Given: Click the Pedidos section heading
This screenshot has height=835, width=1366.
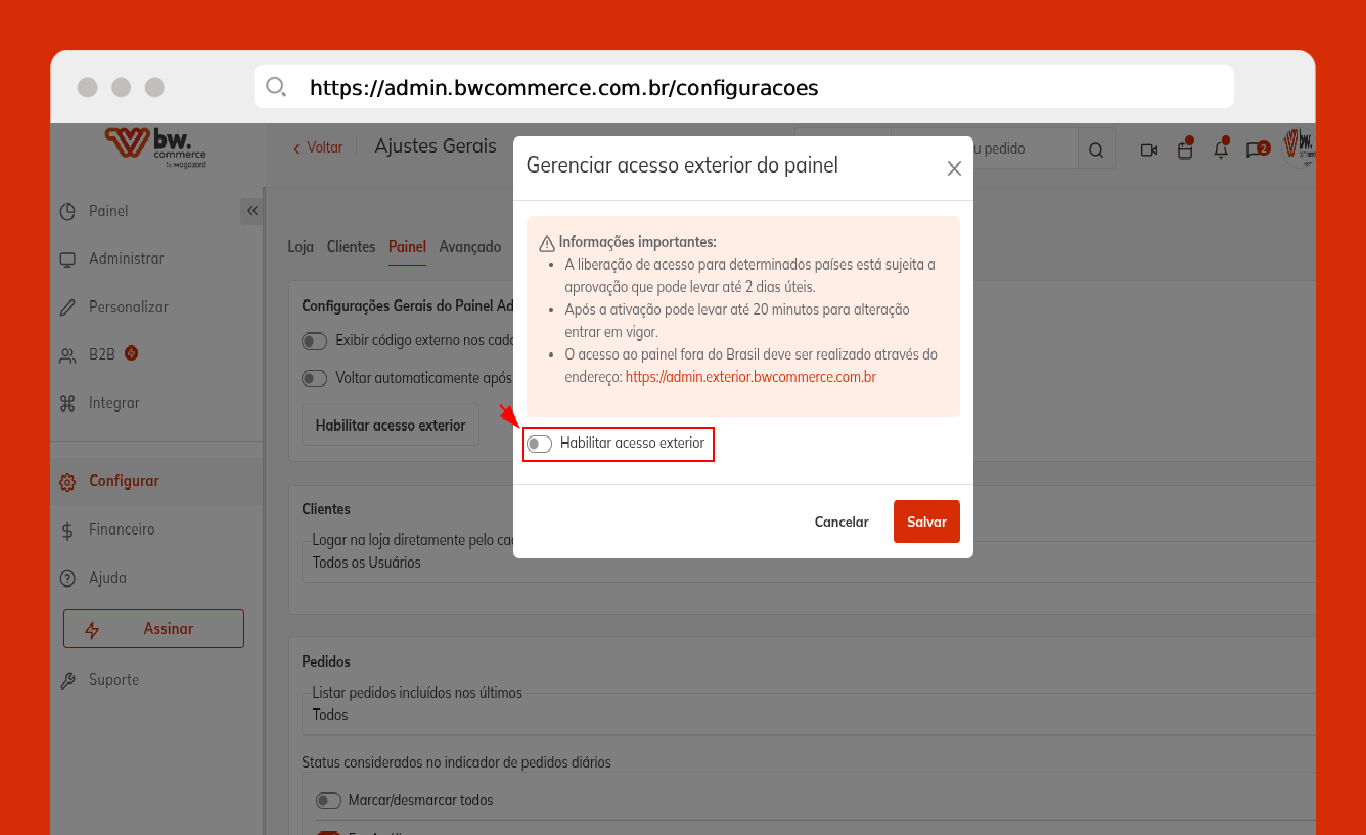Looking at the screenshot, I should (327, 662).
